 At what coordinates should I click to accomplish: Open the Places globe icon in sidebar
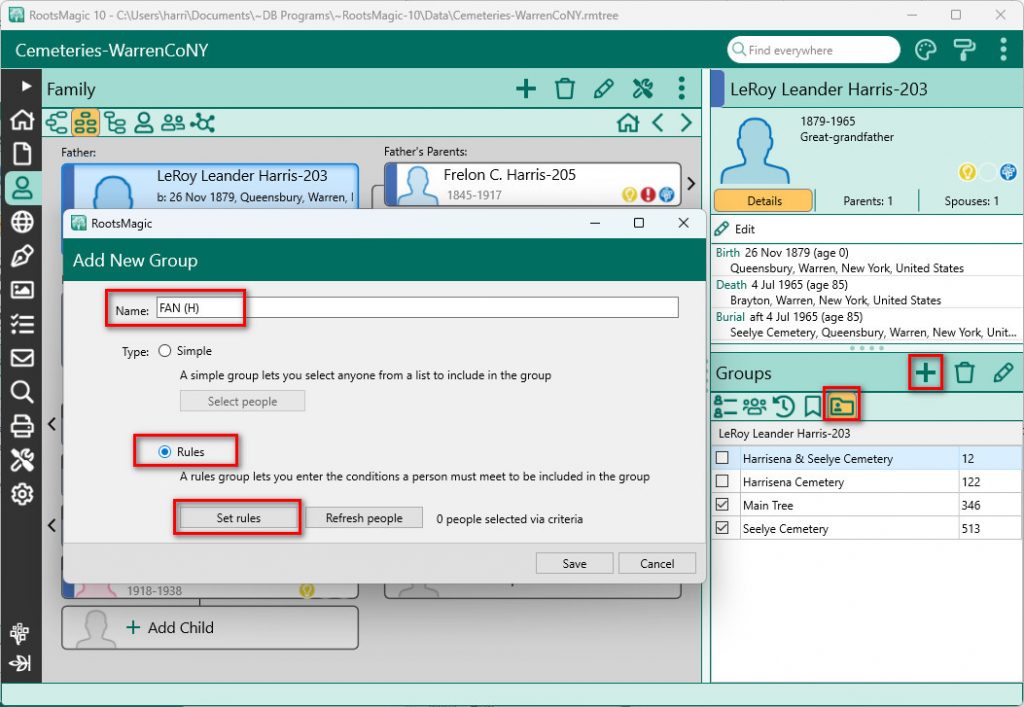pyautogui.click(x=22, y=222)
